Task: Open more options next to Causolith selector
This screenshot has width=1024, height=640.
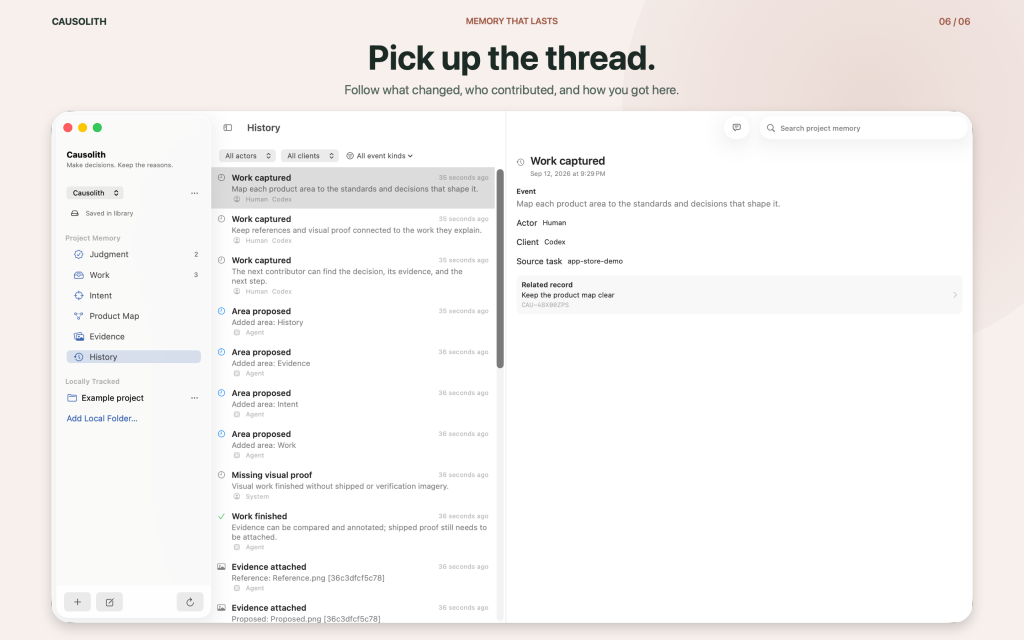Action: point(195,193)
